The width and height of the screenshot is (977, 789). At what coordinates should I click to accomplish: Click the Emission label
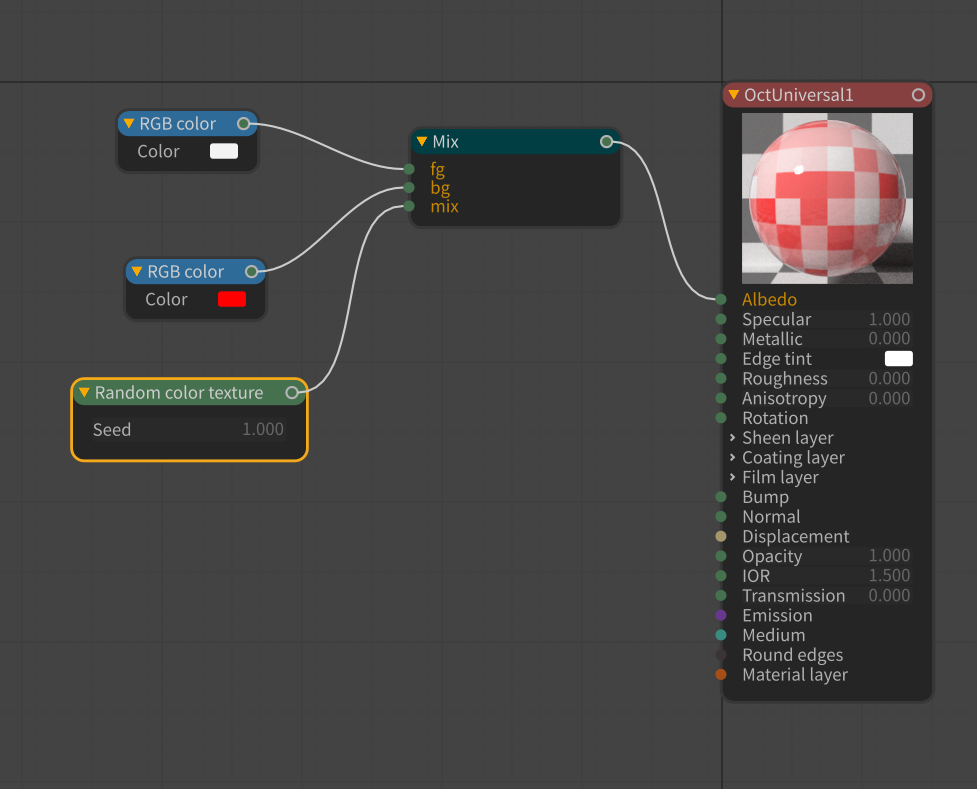(x=777, y=615)
